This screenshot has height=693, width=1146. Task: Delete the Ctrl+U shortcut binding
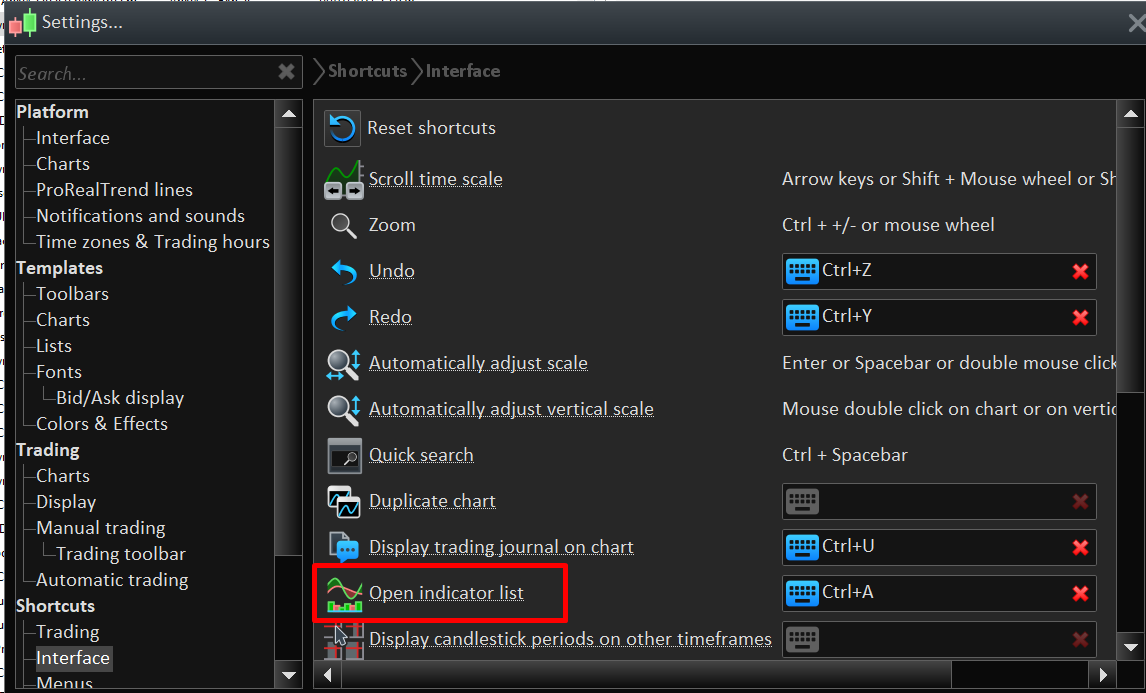1080,547
